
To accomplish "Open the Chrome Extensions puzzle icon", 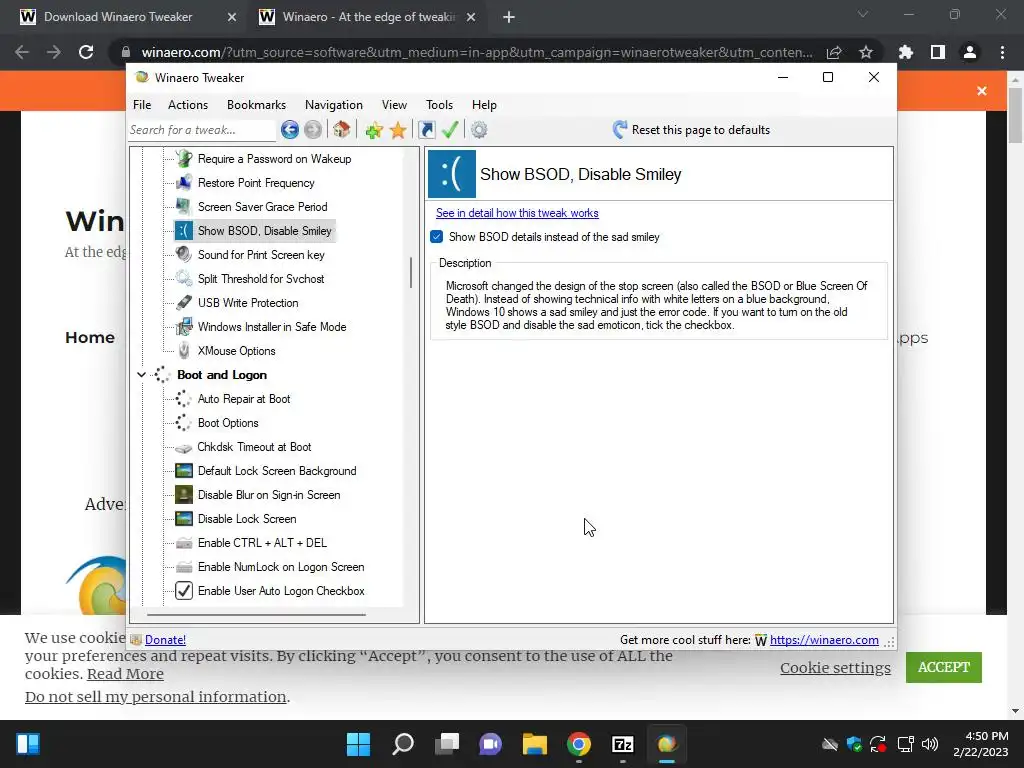I will point(906,52).
